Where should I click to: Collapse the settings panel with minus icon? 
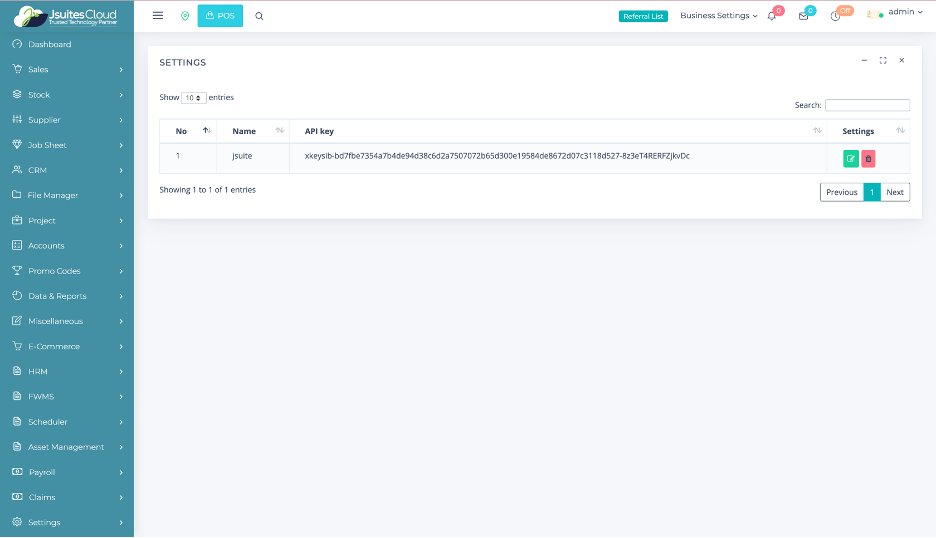pyautogui.click(x=864, y=61)
